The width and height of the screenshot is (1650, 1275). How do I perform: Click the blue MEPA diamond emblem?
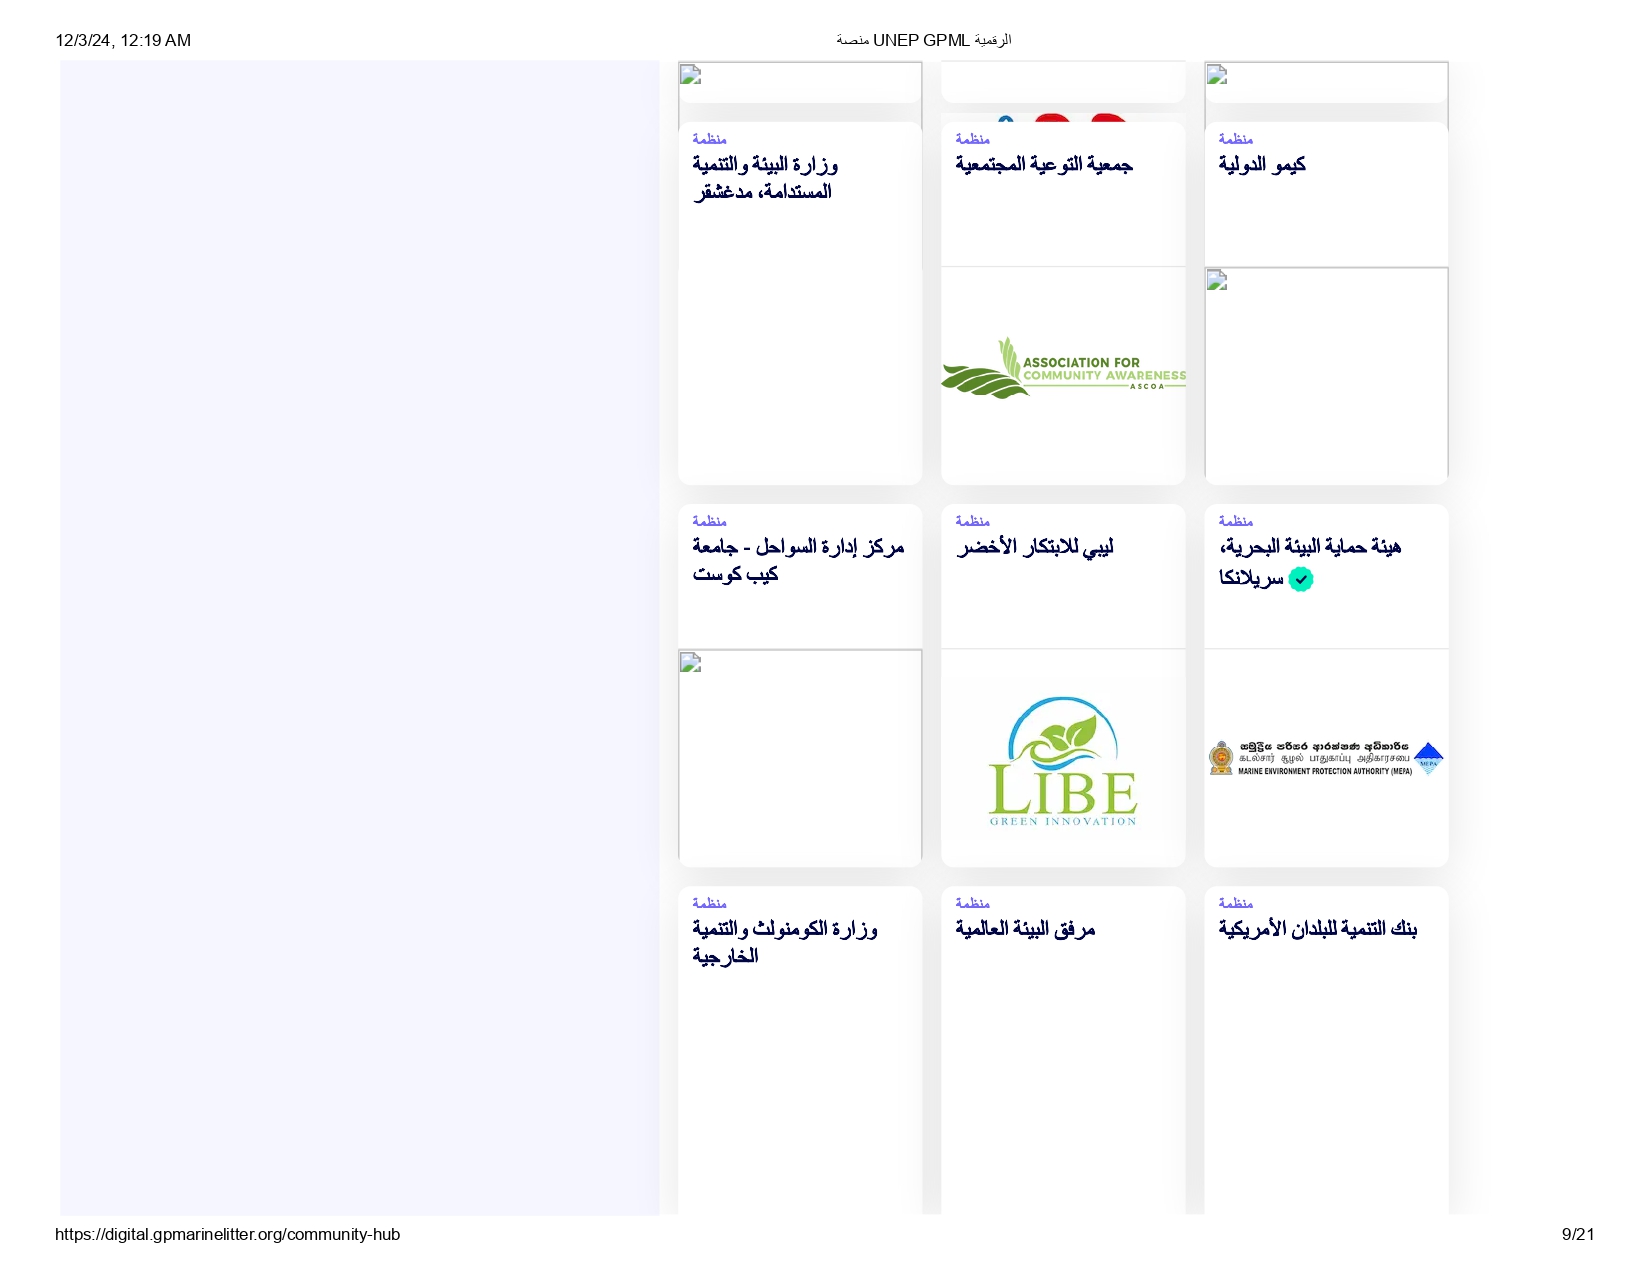pos(1429,759)
